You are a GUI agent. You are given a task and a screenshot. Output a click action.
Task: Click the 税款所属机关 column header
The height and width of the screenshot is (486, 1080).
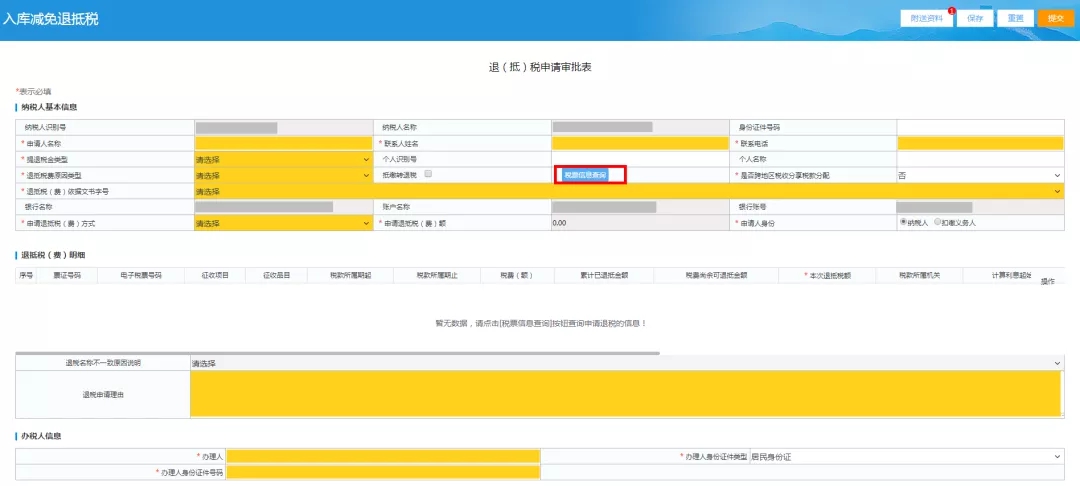pos(920,275)
